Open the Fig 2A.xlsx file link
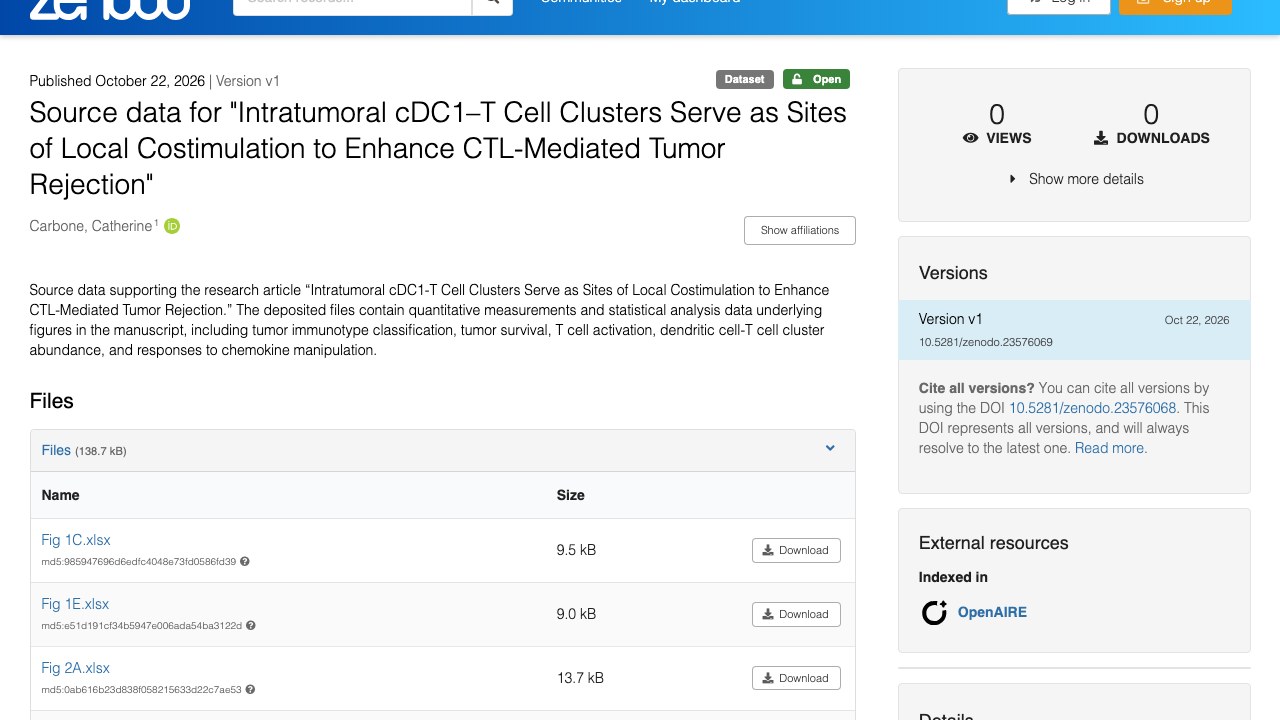This screenshot has width=1280, height=720. click(x=76, y=668)
